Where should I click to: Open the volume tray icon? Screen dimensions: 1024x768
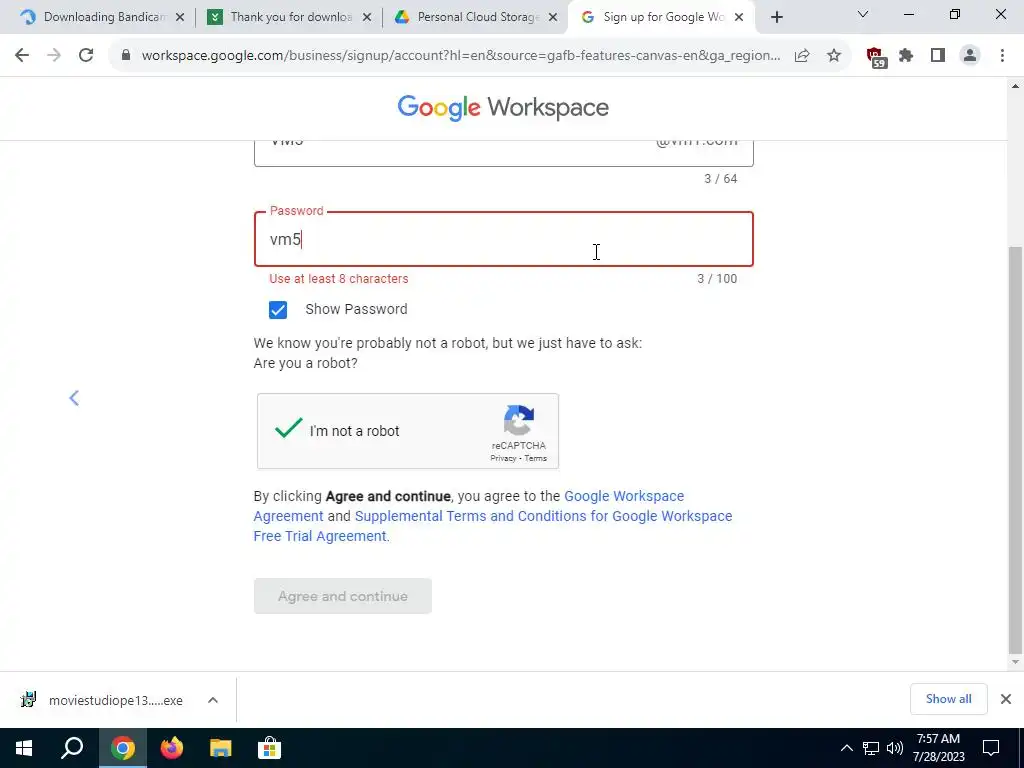895,748
